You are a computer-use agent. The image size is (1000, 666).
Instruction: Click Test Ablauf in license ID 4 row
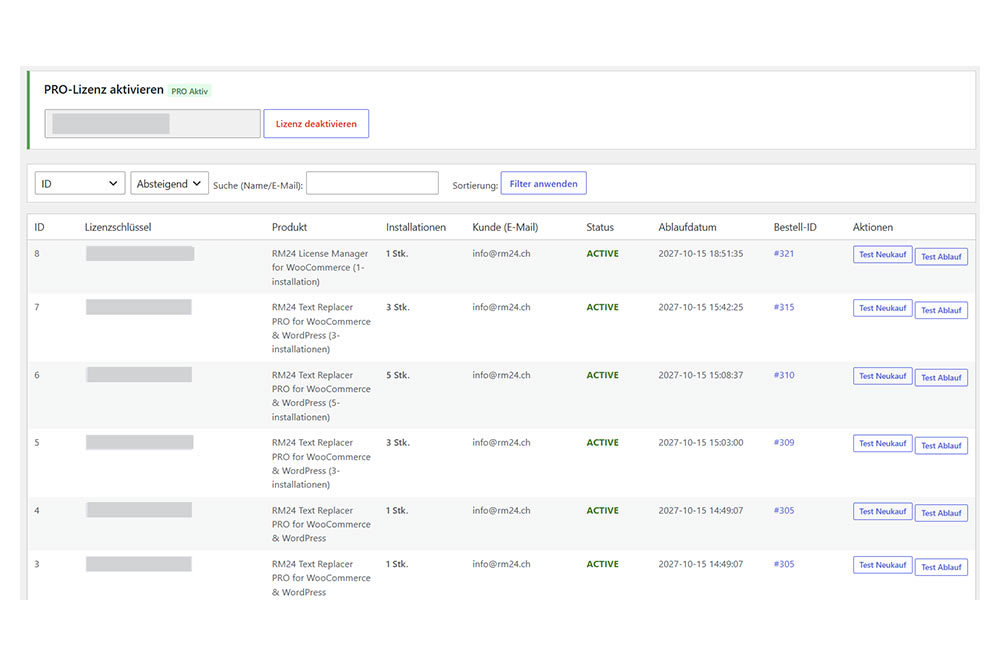[941, 513]
